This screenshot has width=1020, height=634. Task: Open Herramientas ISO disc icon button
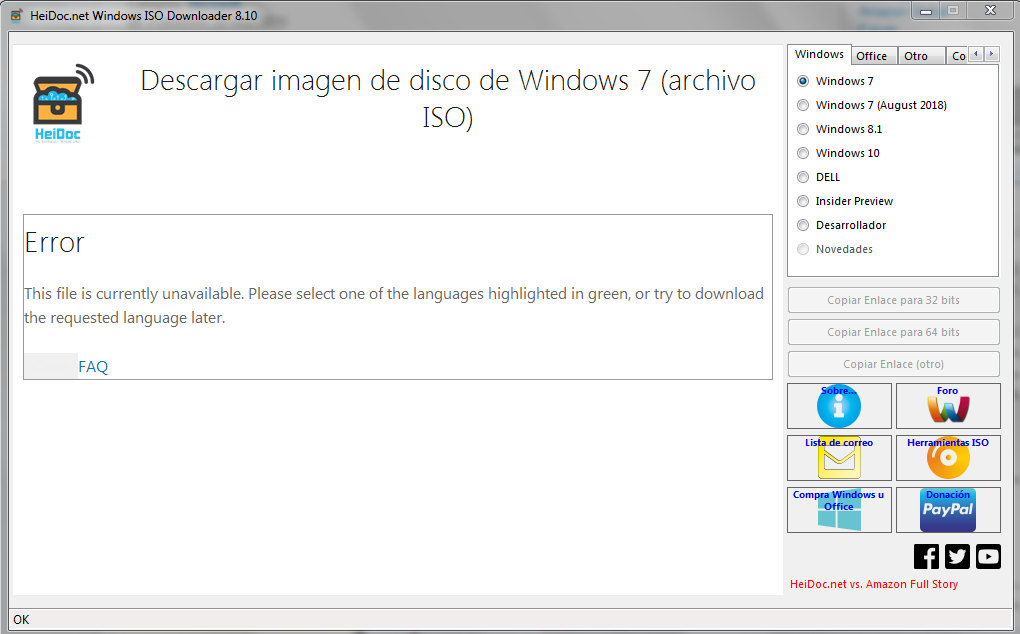click(x=948, y=458)
